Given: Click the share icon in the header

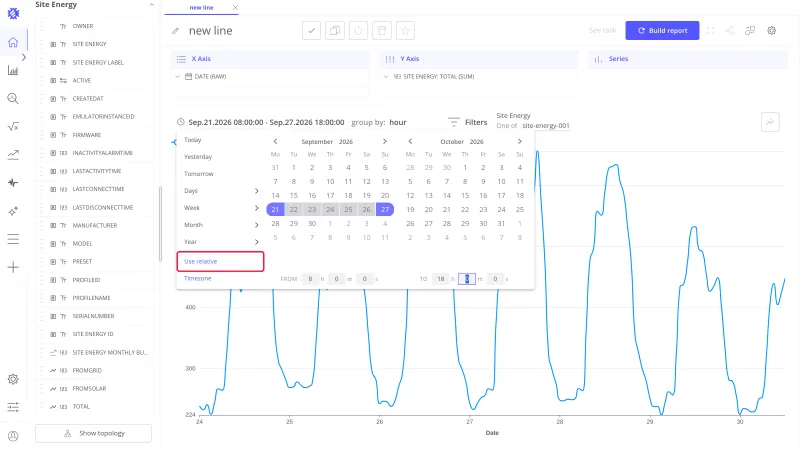Looking at the screenshot, I should tap(730, 31).
